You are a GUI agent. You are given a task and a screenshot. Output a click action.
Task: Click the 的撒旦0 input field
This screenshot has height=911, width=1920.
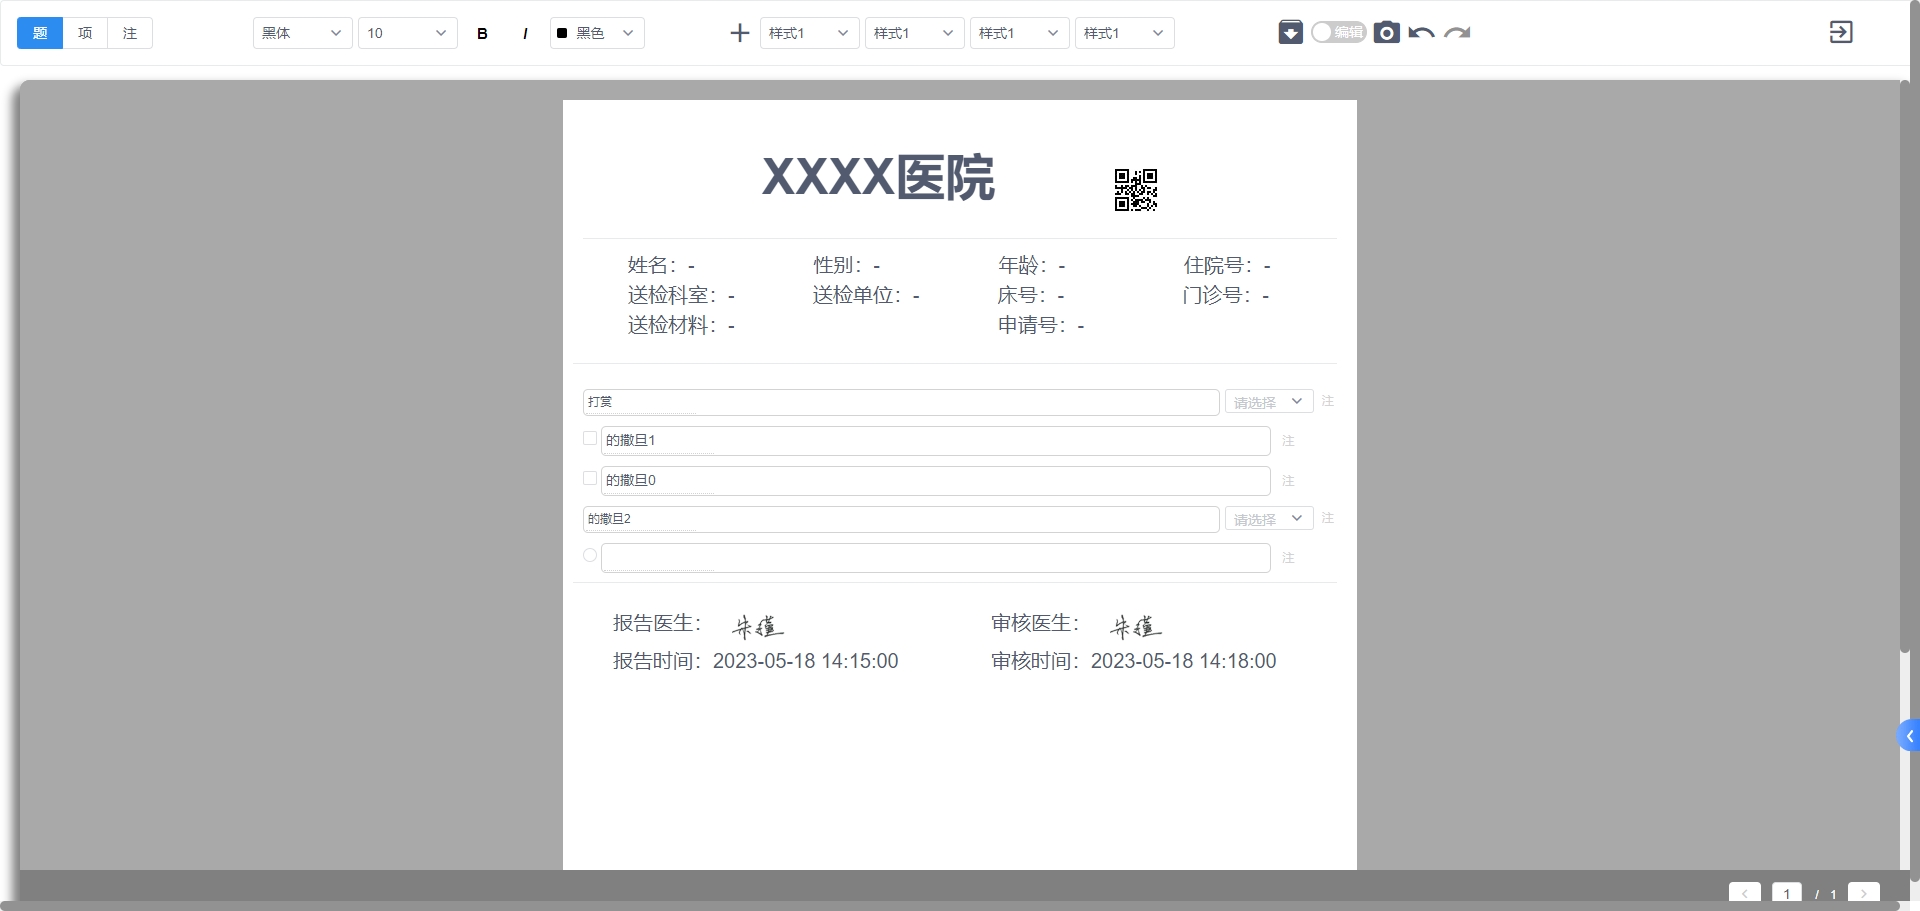(x=936, y=481)
